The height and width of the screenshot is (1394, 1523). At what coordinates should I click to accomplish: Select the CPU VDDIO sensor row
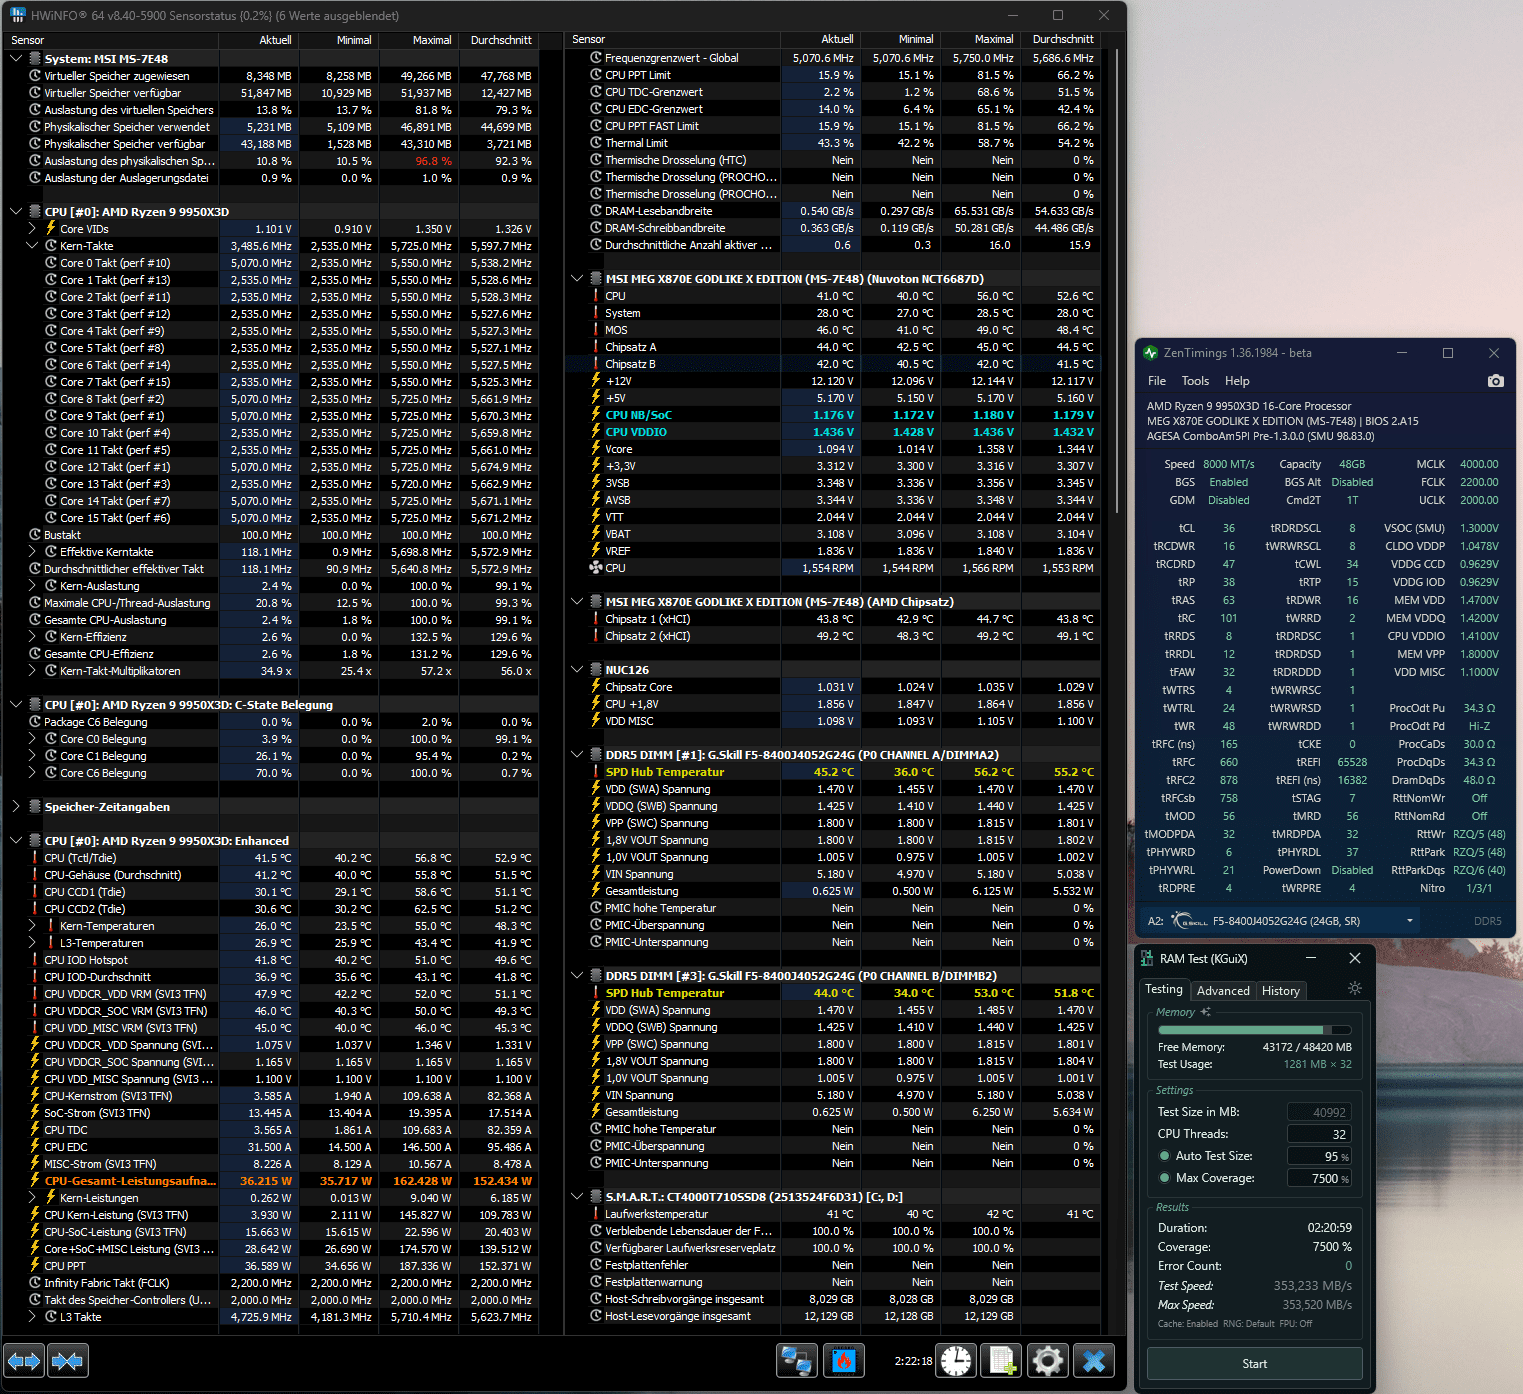coord(832,432)
